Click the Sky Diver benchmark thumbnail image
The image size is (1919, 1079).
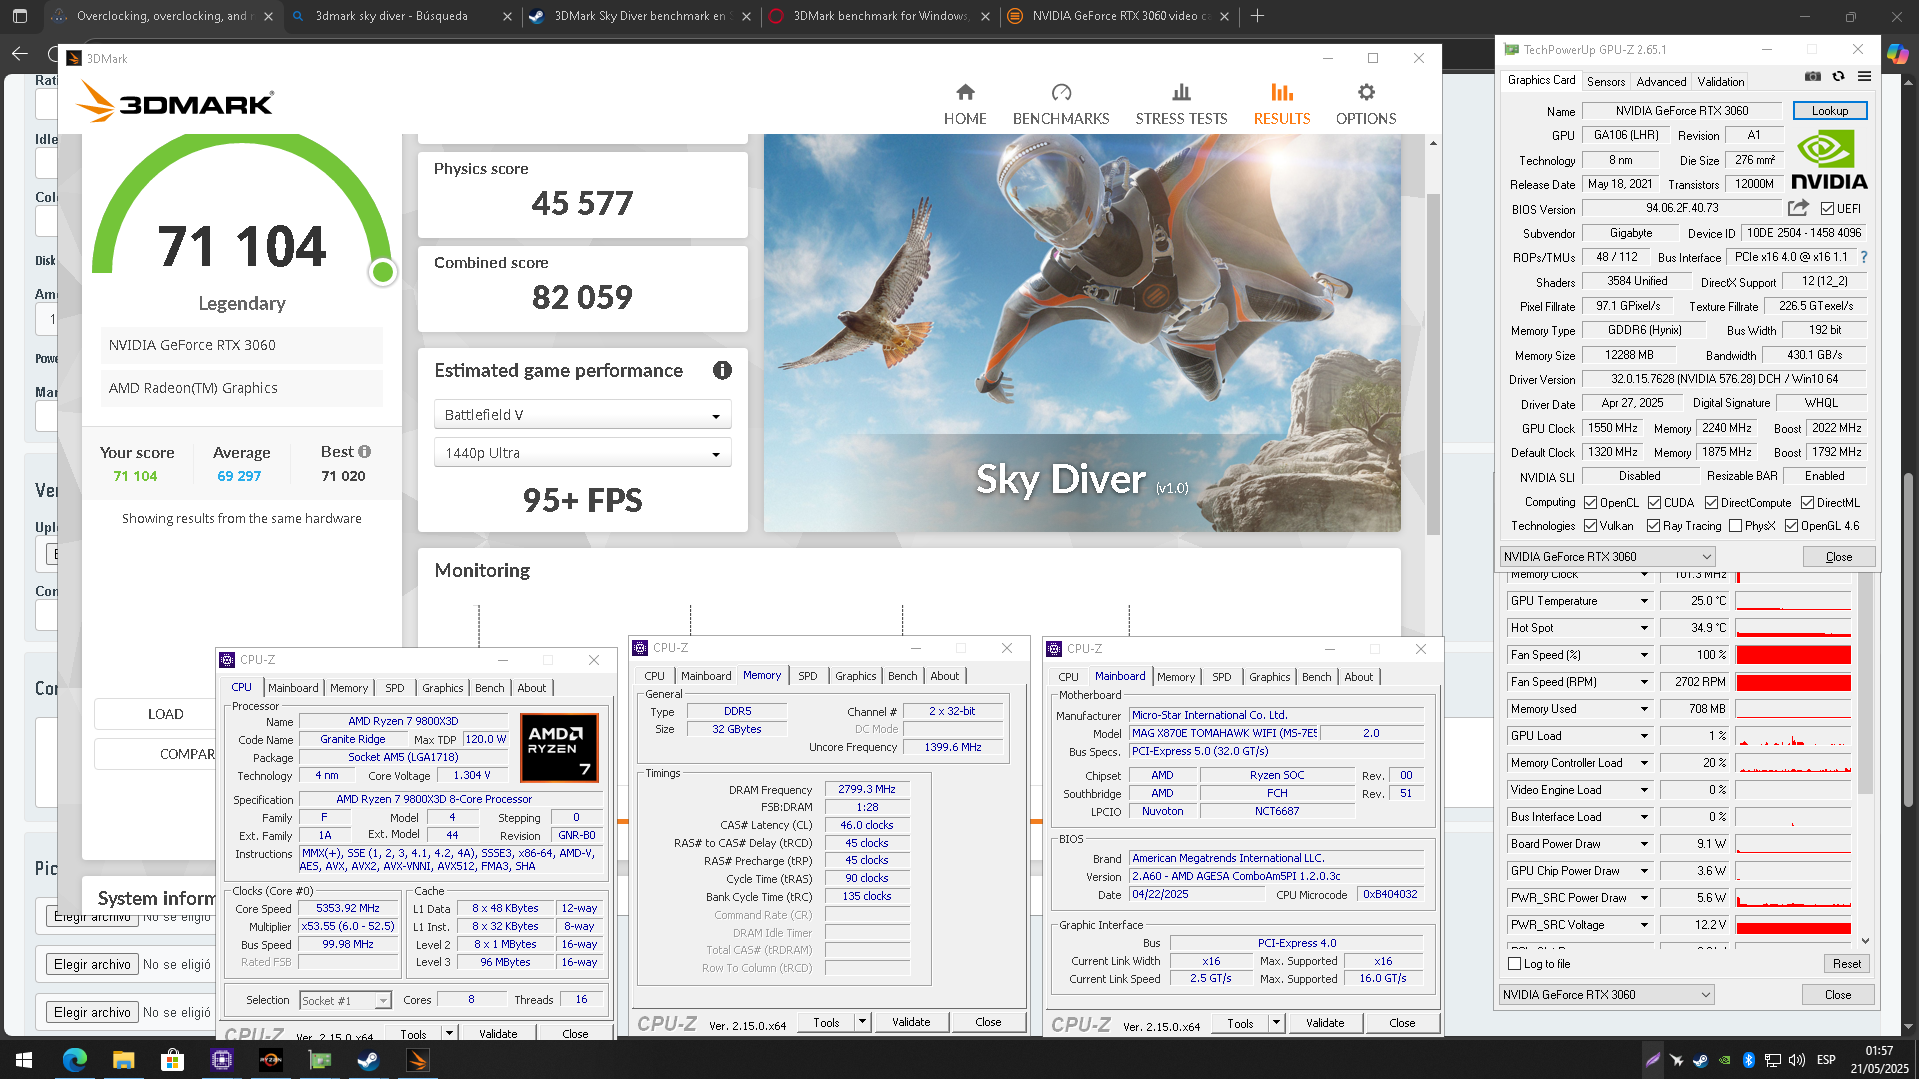pos(1082,333)
